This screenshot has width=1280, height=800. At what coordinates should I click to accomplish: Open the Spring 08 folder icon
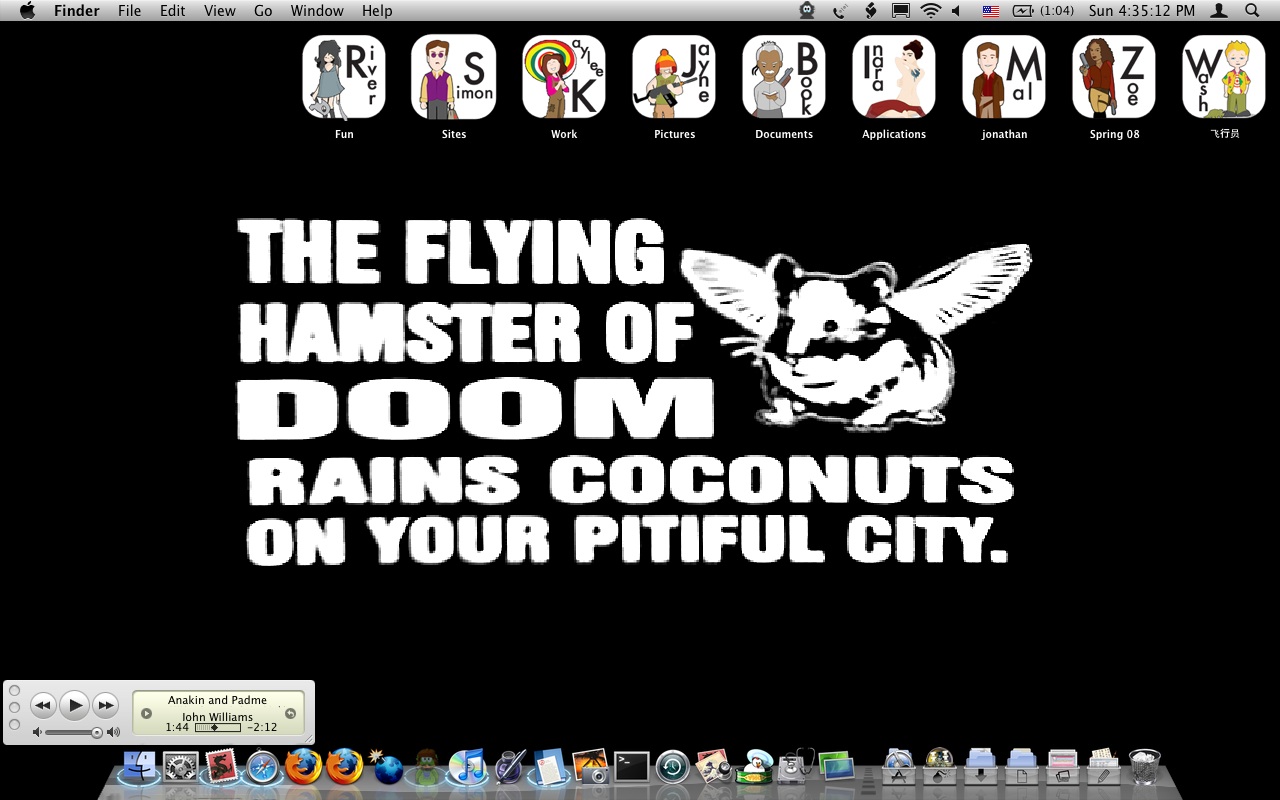tap(1114, 78)
